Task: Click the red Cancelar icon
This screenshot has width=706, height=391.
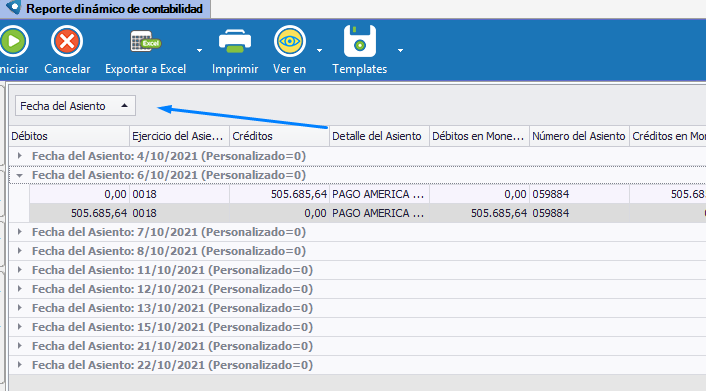Action: pos(67,41)
